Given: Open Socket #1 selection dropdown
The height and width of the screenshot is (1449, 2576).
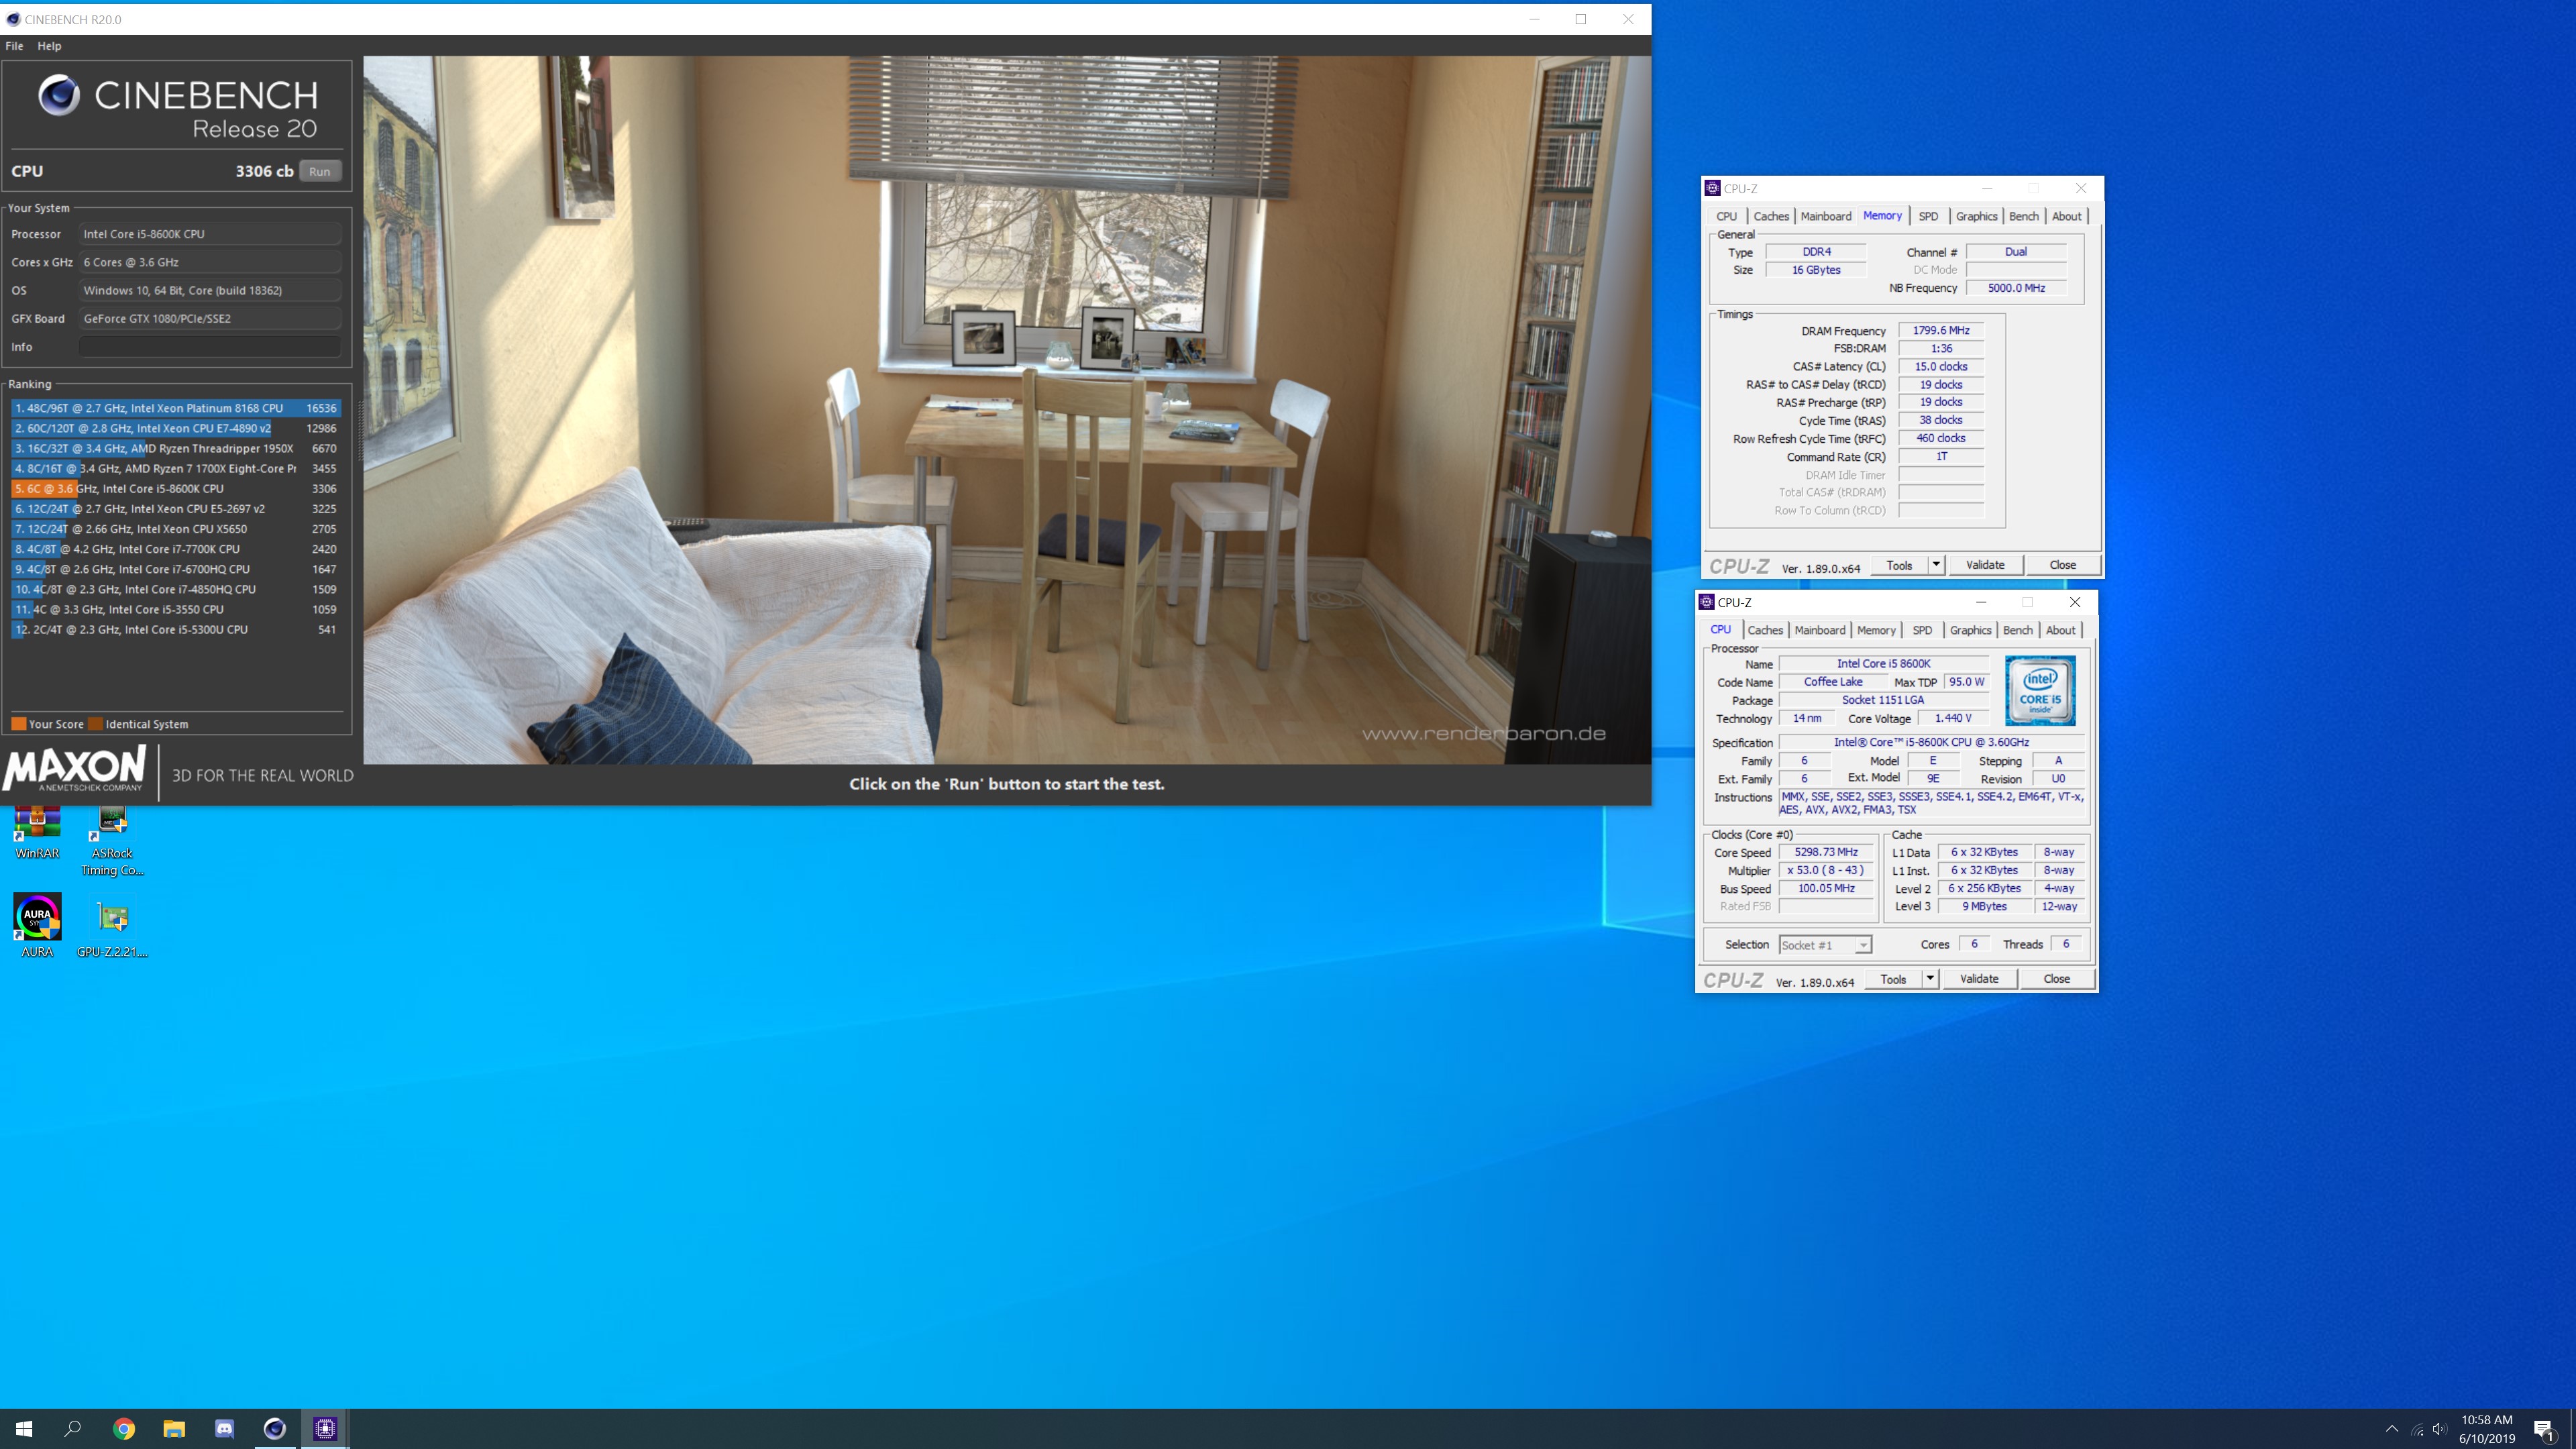Looking at the screenshot, I should (1825, 945).
